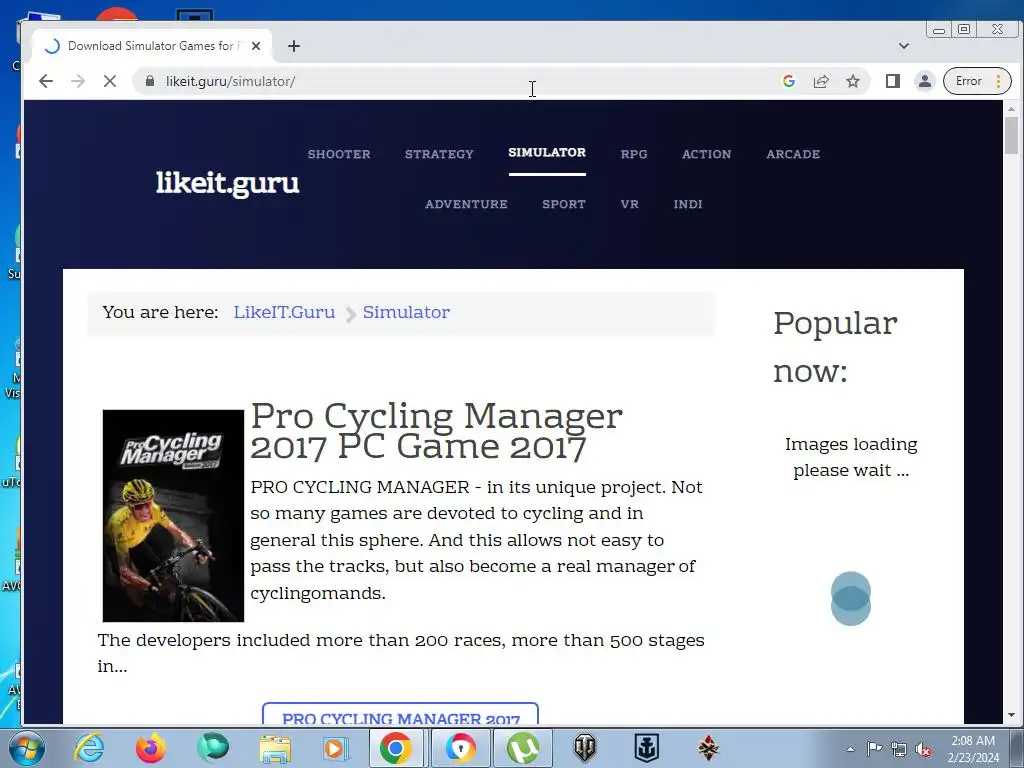
Task: Open the Chrome profile avatar menu
Action: point(925,81)
